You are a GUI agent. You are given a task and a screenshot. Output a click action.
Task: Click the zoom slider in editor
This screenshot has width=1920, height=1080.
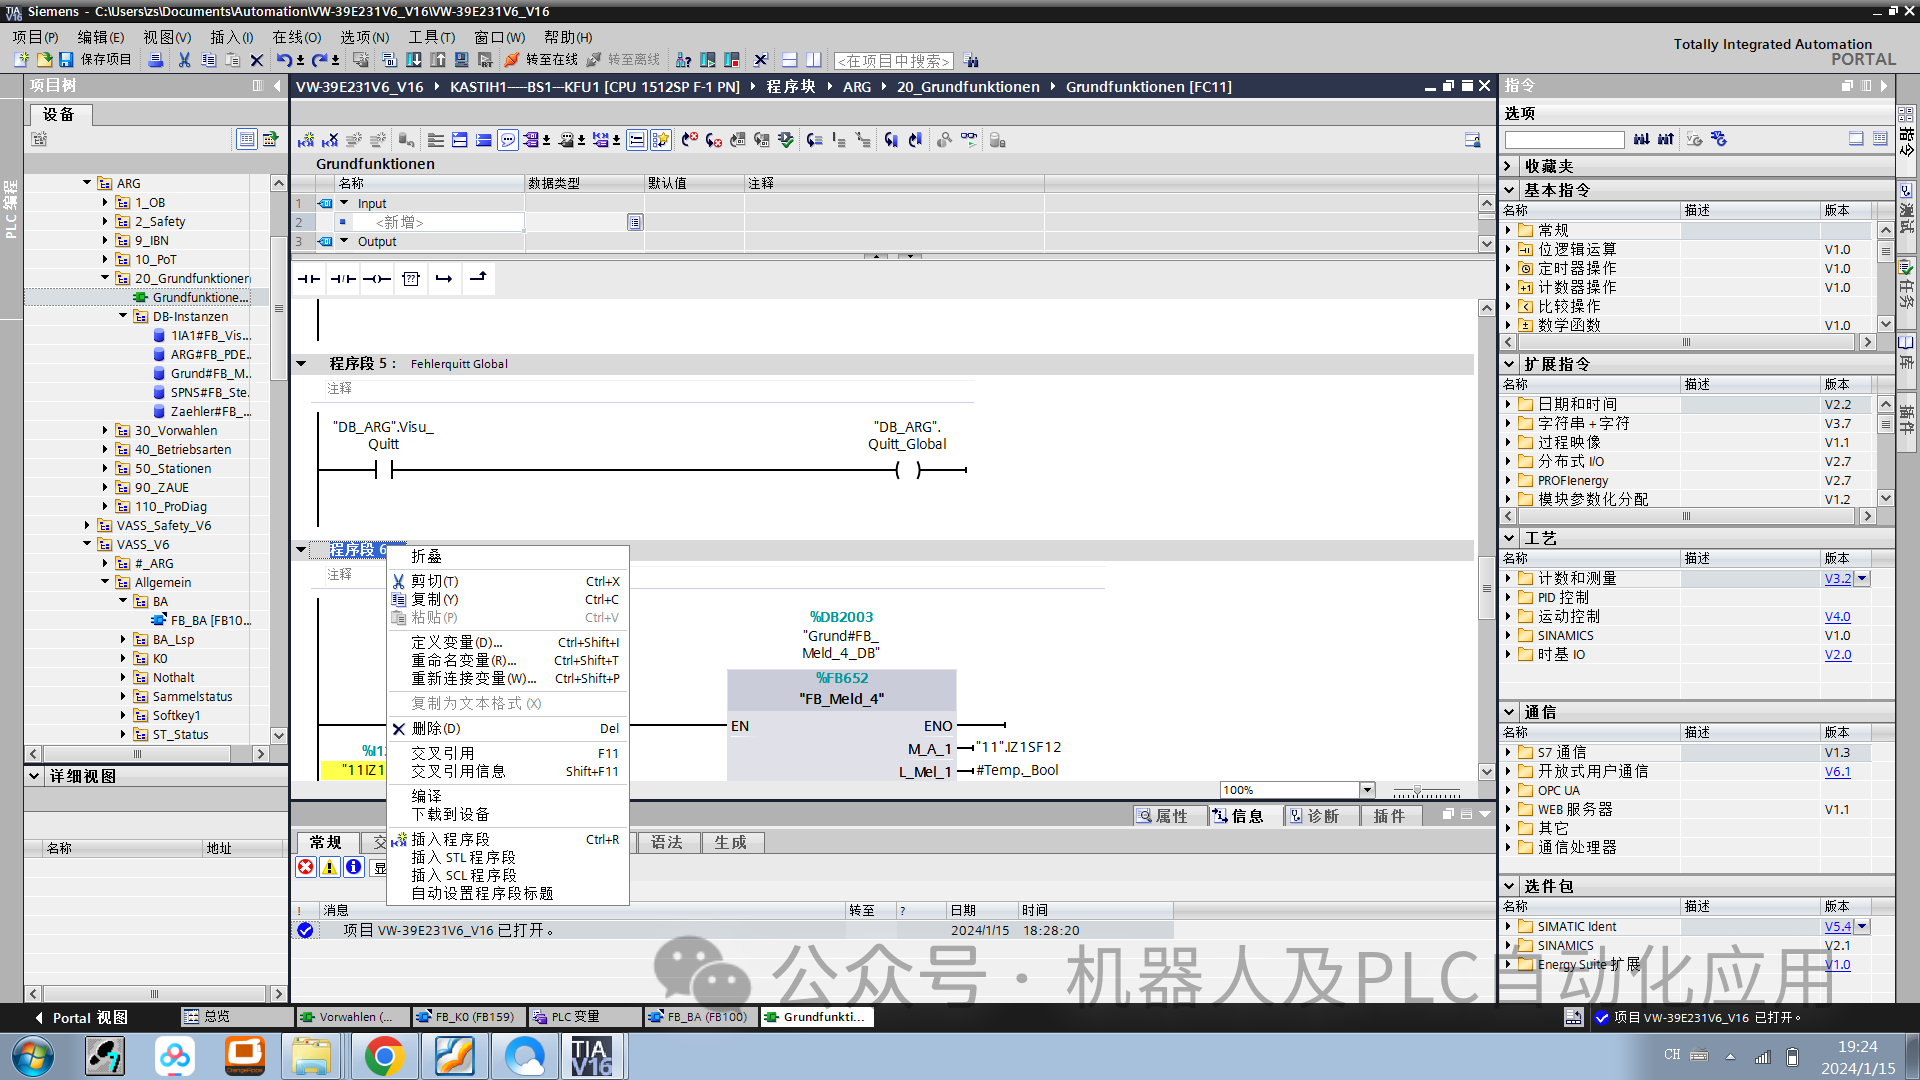1417,790
